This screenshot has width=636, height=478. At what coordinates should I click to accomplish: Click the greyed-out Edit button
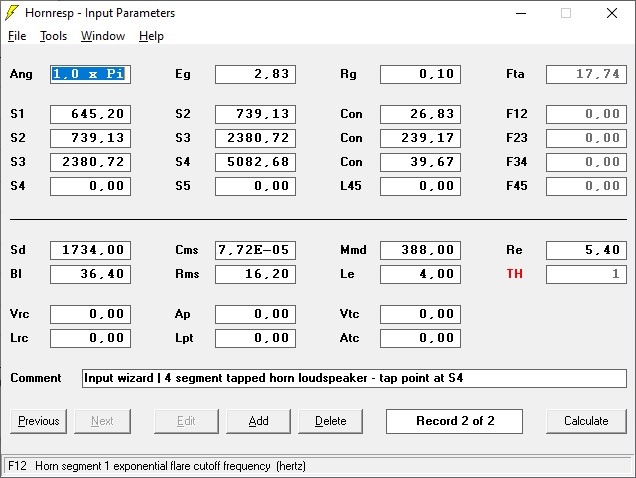186,421
